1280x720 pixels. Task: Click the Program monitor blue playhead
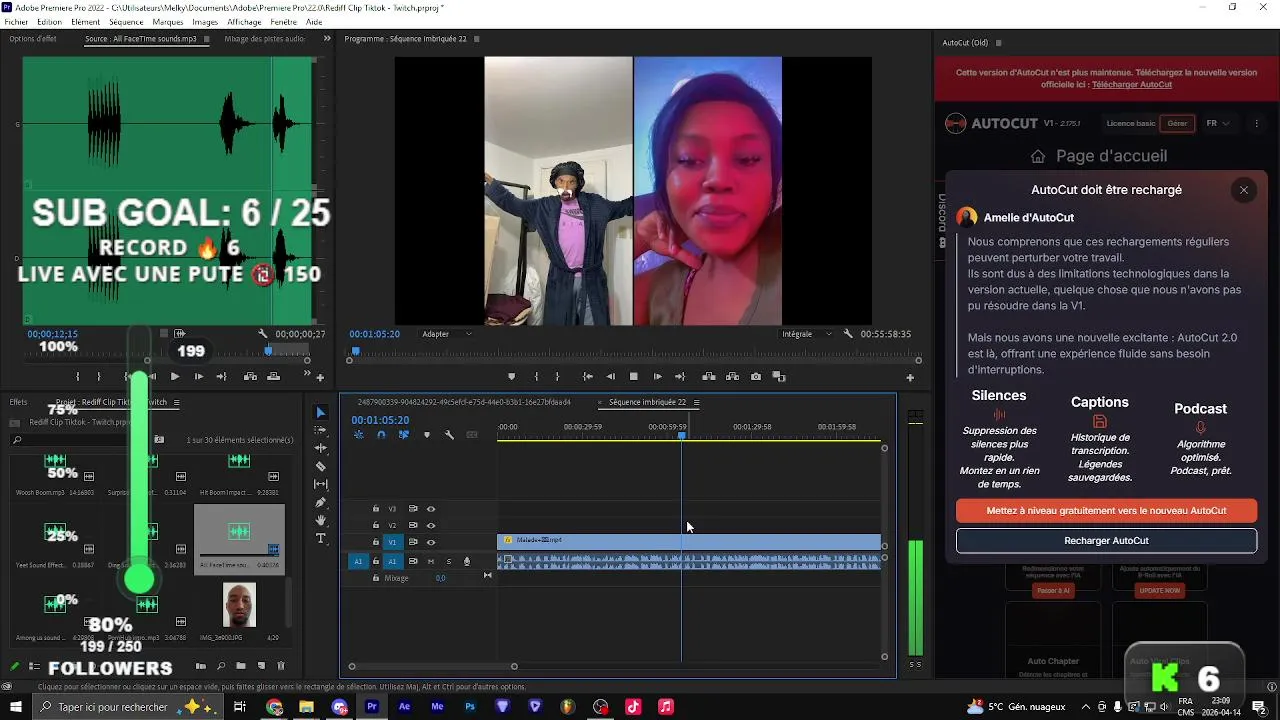pyautogui.click(x=354, y=351)
